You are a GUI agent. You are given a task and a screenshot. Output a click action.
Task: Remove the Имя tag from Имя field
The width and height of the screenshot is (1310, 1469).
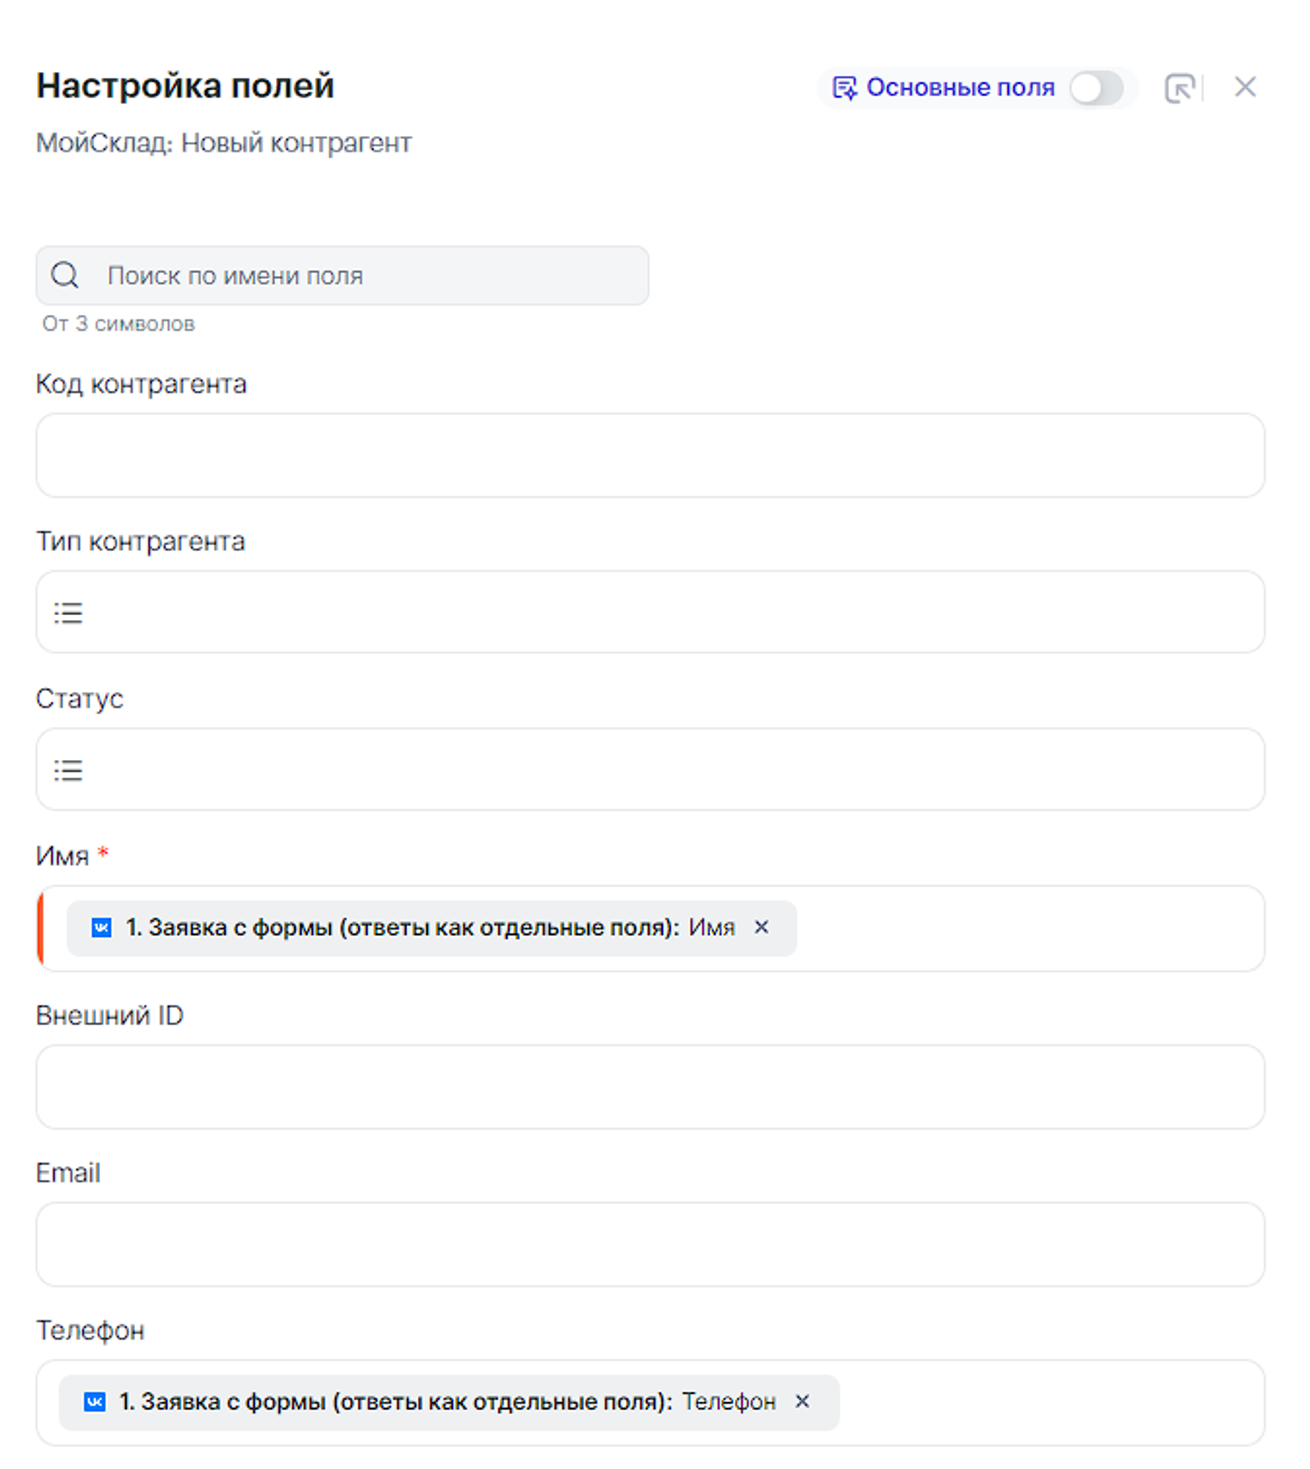pyautogui.click(x=761, y=927)
